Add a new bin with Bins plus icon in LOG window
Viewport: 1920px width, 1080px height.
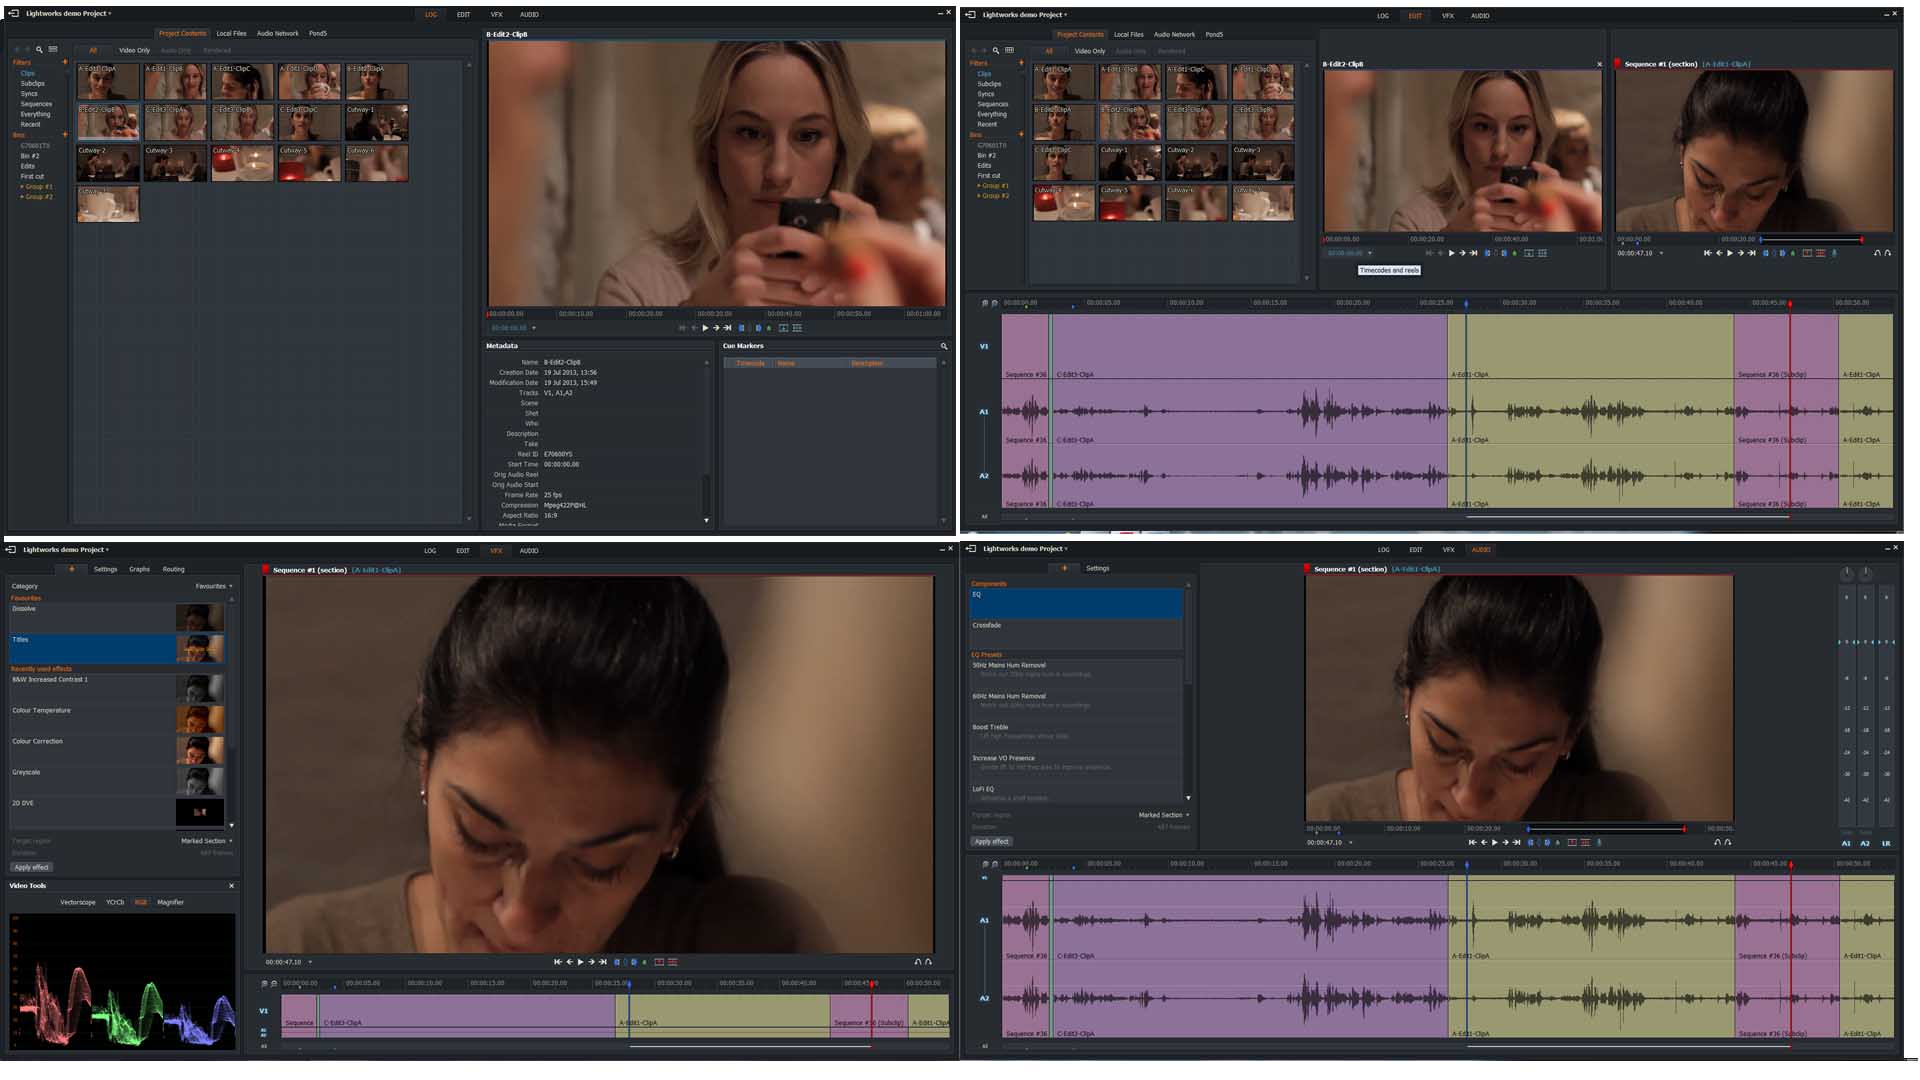click(x=65, y=135)
